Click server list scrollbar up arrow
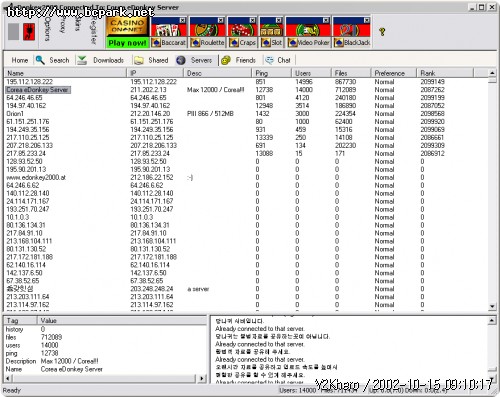500x397 pixels. 492,73
